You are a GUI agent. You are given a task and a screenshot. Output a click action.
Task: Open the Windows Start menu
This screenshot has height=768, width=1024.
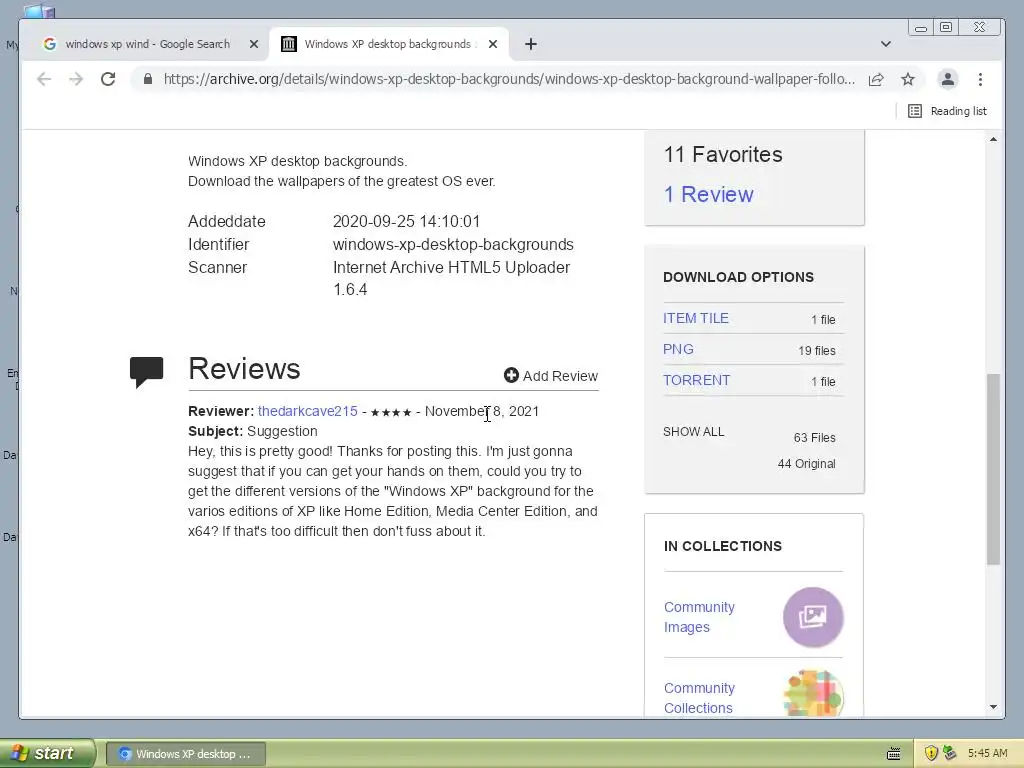46,753
